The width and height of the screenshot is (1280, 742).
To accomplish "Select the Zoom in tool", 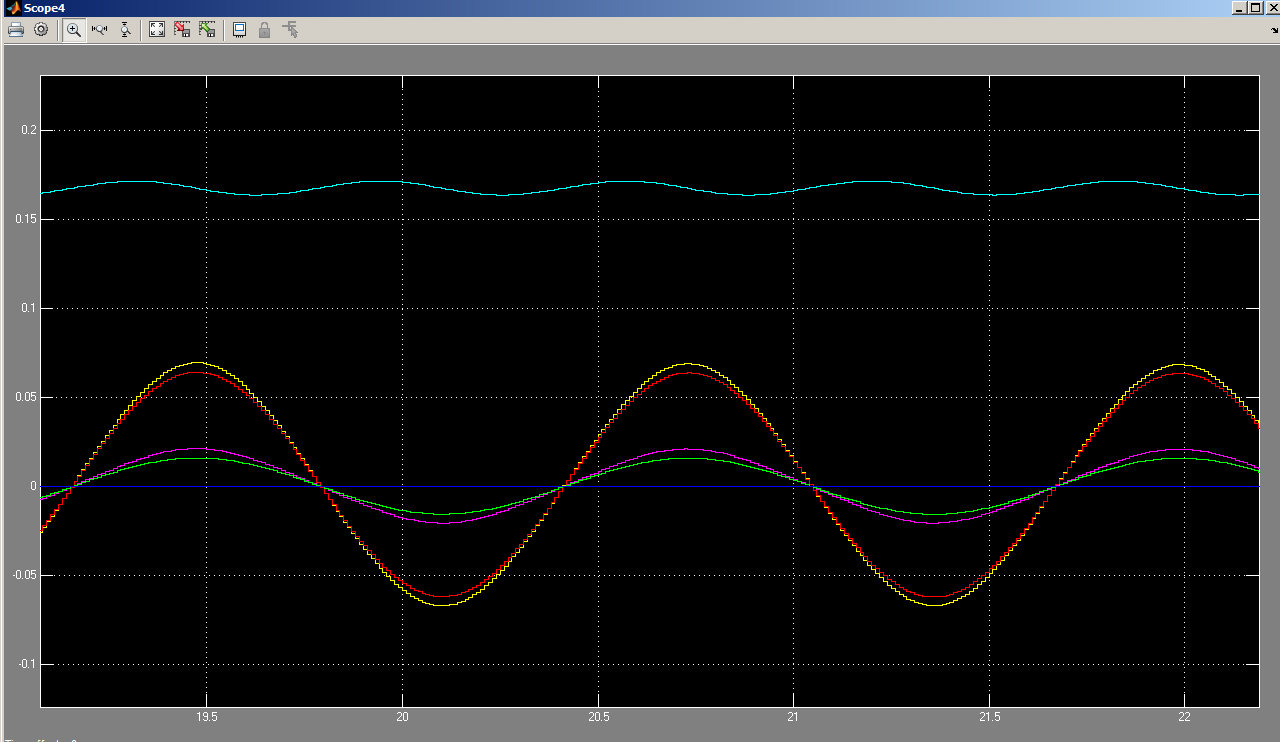I will (x=74, y=30).
